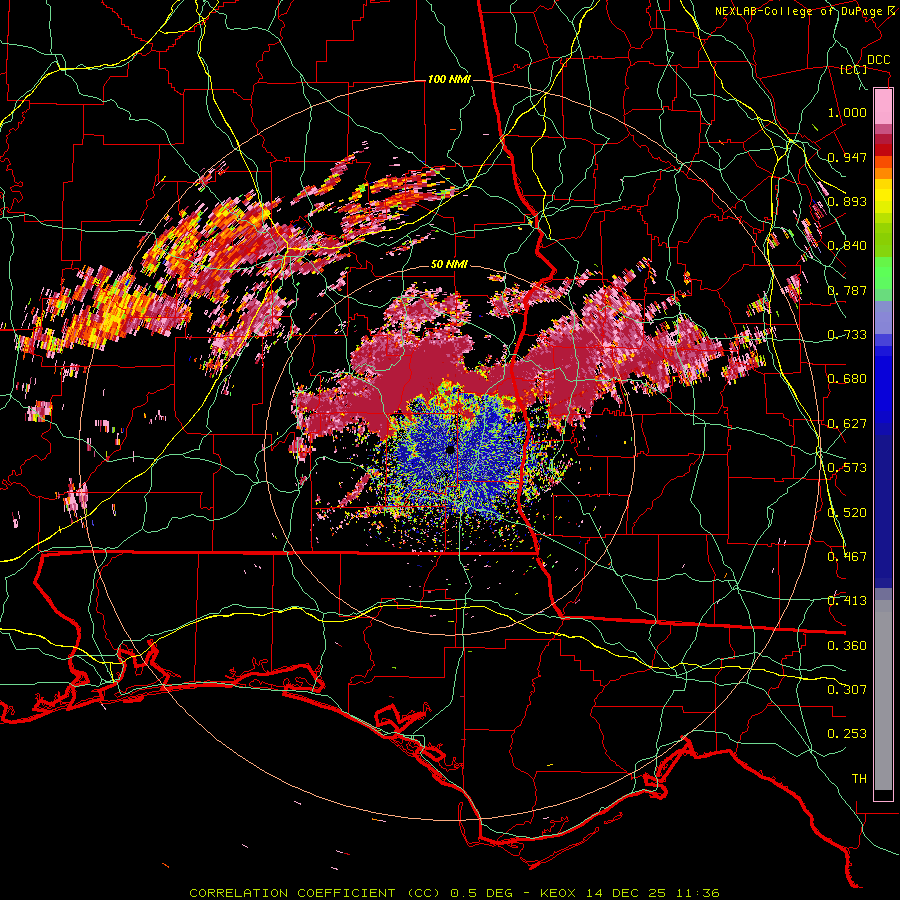This screenshot has height=900, width=900.
Task: Click the [CC] units label
Action: 854,69
